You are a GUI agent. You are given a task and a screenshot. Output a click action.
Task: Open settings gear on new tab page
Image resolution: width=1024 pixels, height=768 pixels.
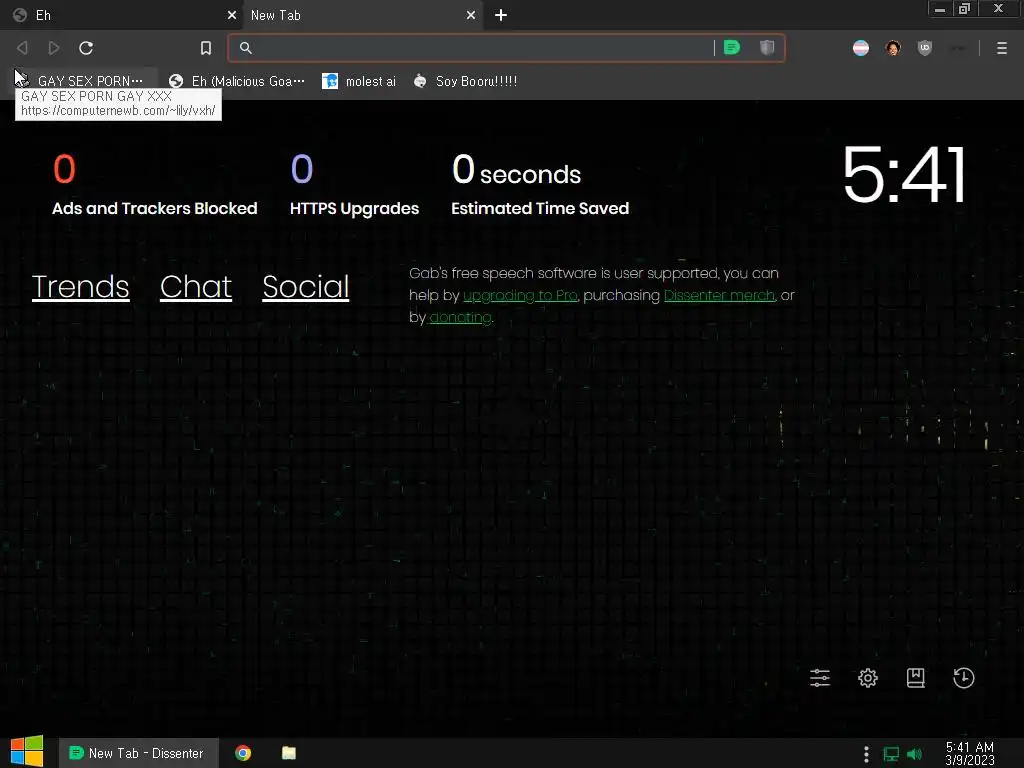point(868,678)
